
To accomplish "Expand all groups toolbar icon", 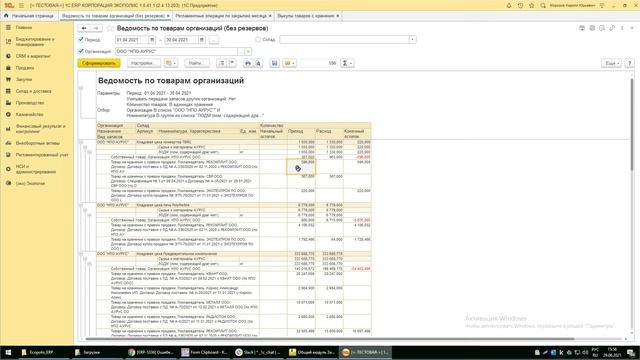I will coord(222,63).
